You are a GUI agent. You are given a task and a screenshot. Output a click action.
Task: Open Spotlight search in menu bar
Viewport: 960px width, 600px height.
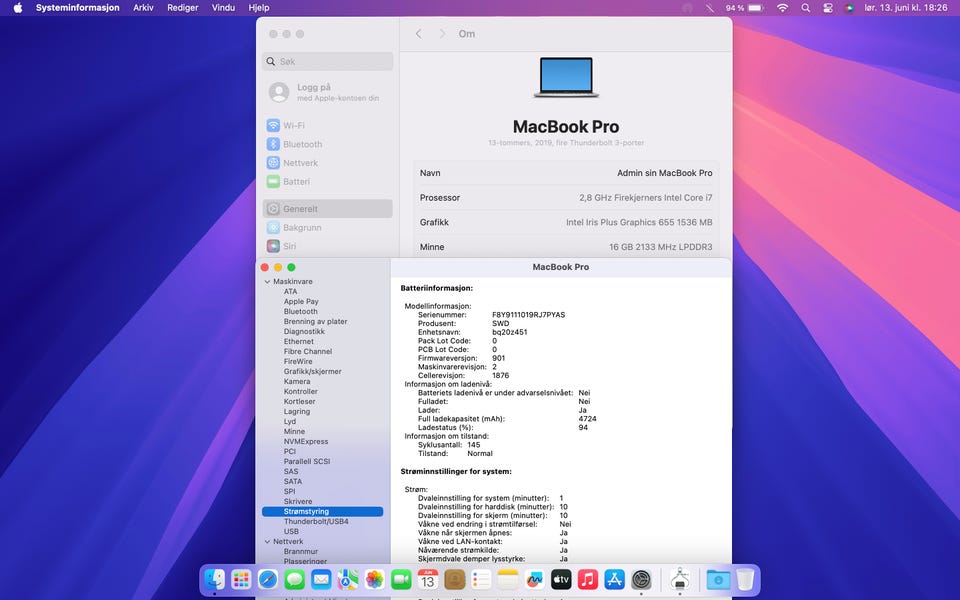tap(806, 8)
